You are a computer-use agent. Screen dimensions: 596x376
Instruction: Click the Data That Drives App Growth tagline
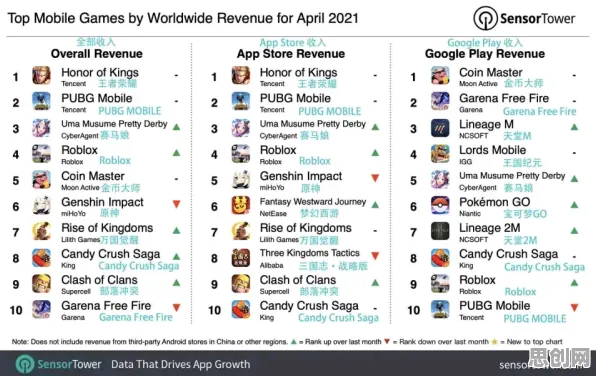pos(181,364)
